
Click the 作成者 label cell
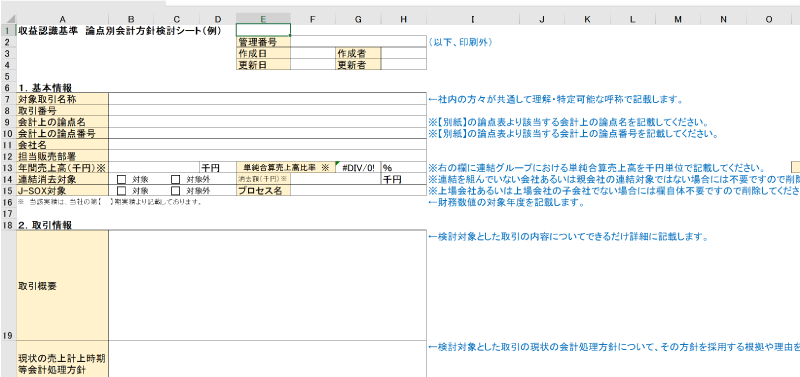pyautogui.click(x=358, y=53)
